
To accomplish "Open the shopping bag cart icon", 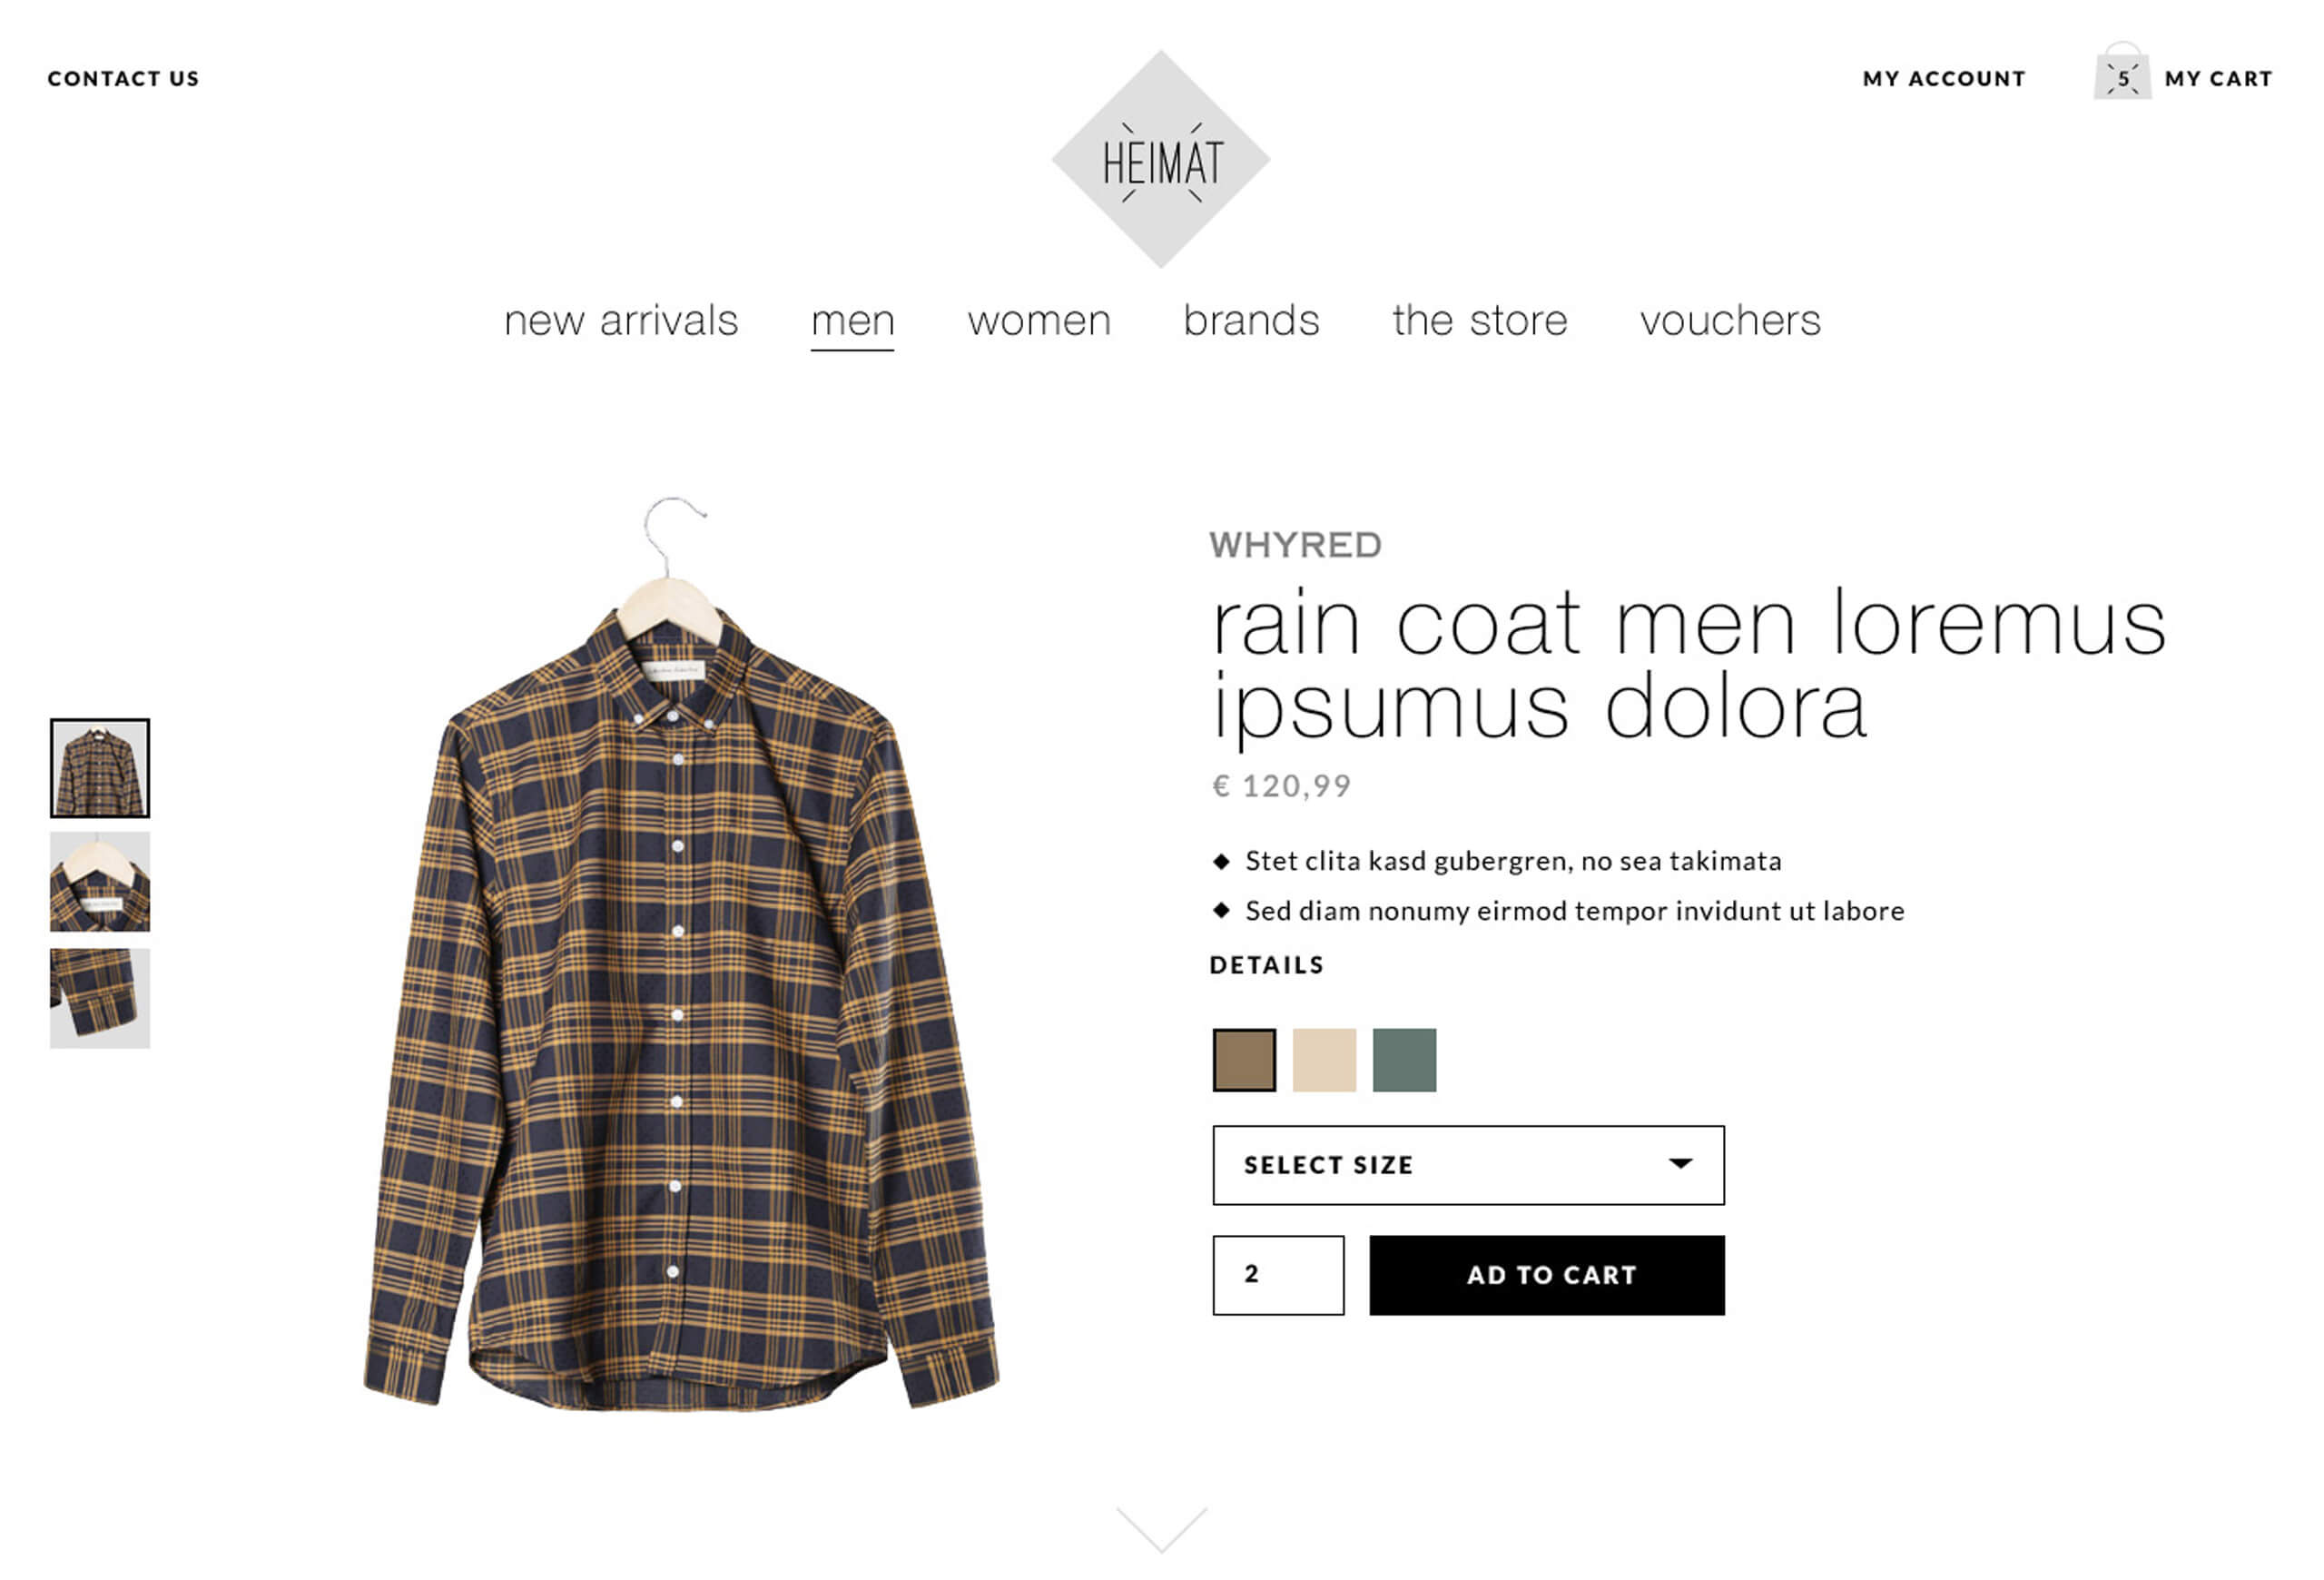I will pos(2122,71).
